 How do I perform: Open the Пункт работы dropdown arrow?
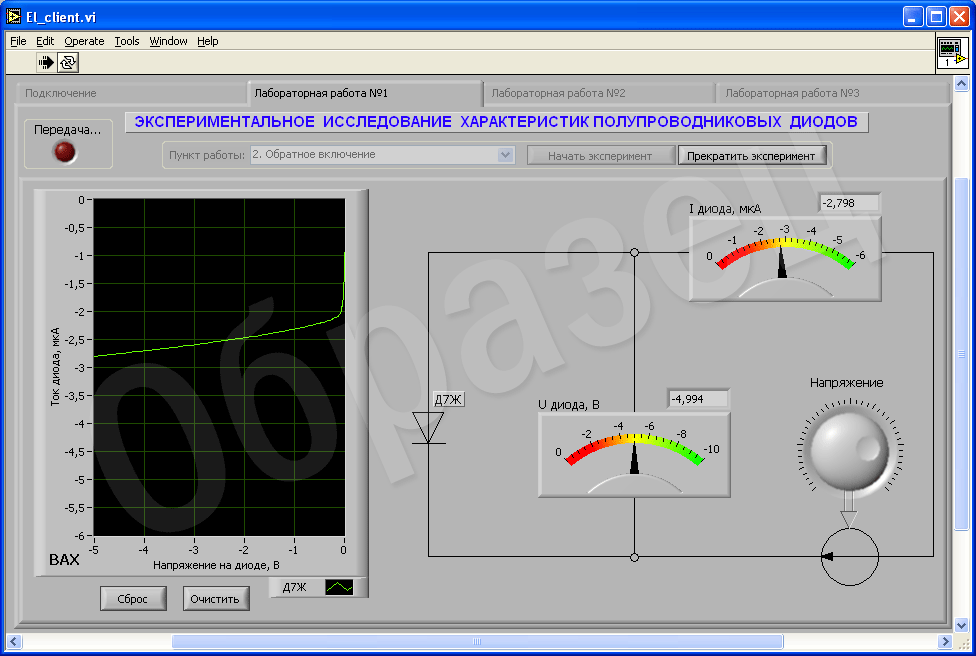505,154
